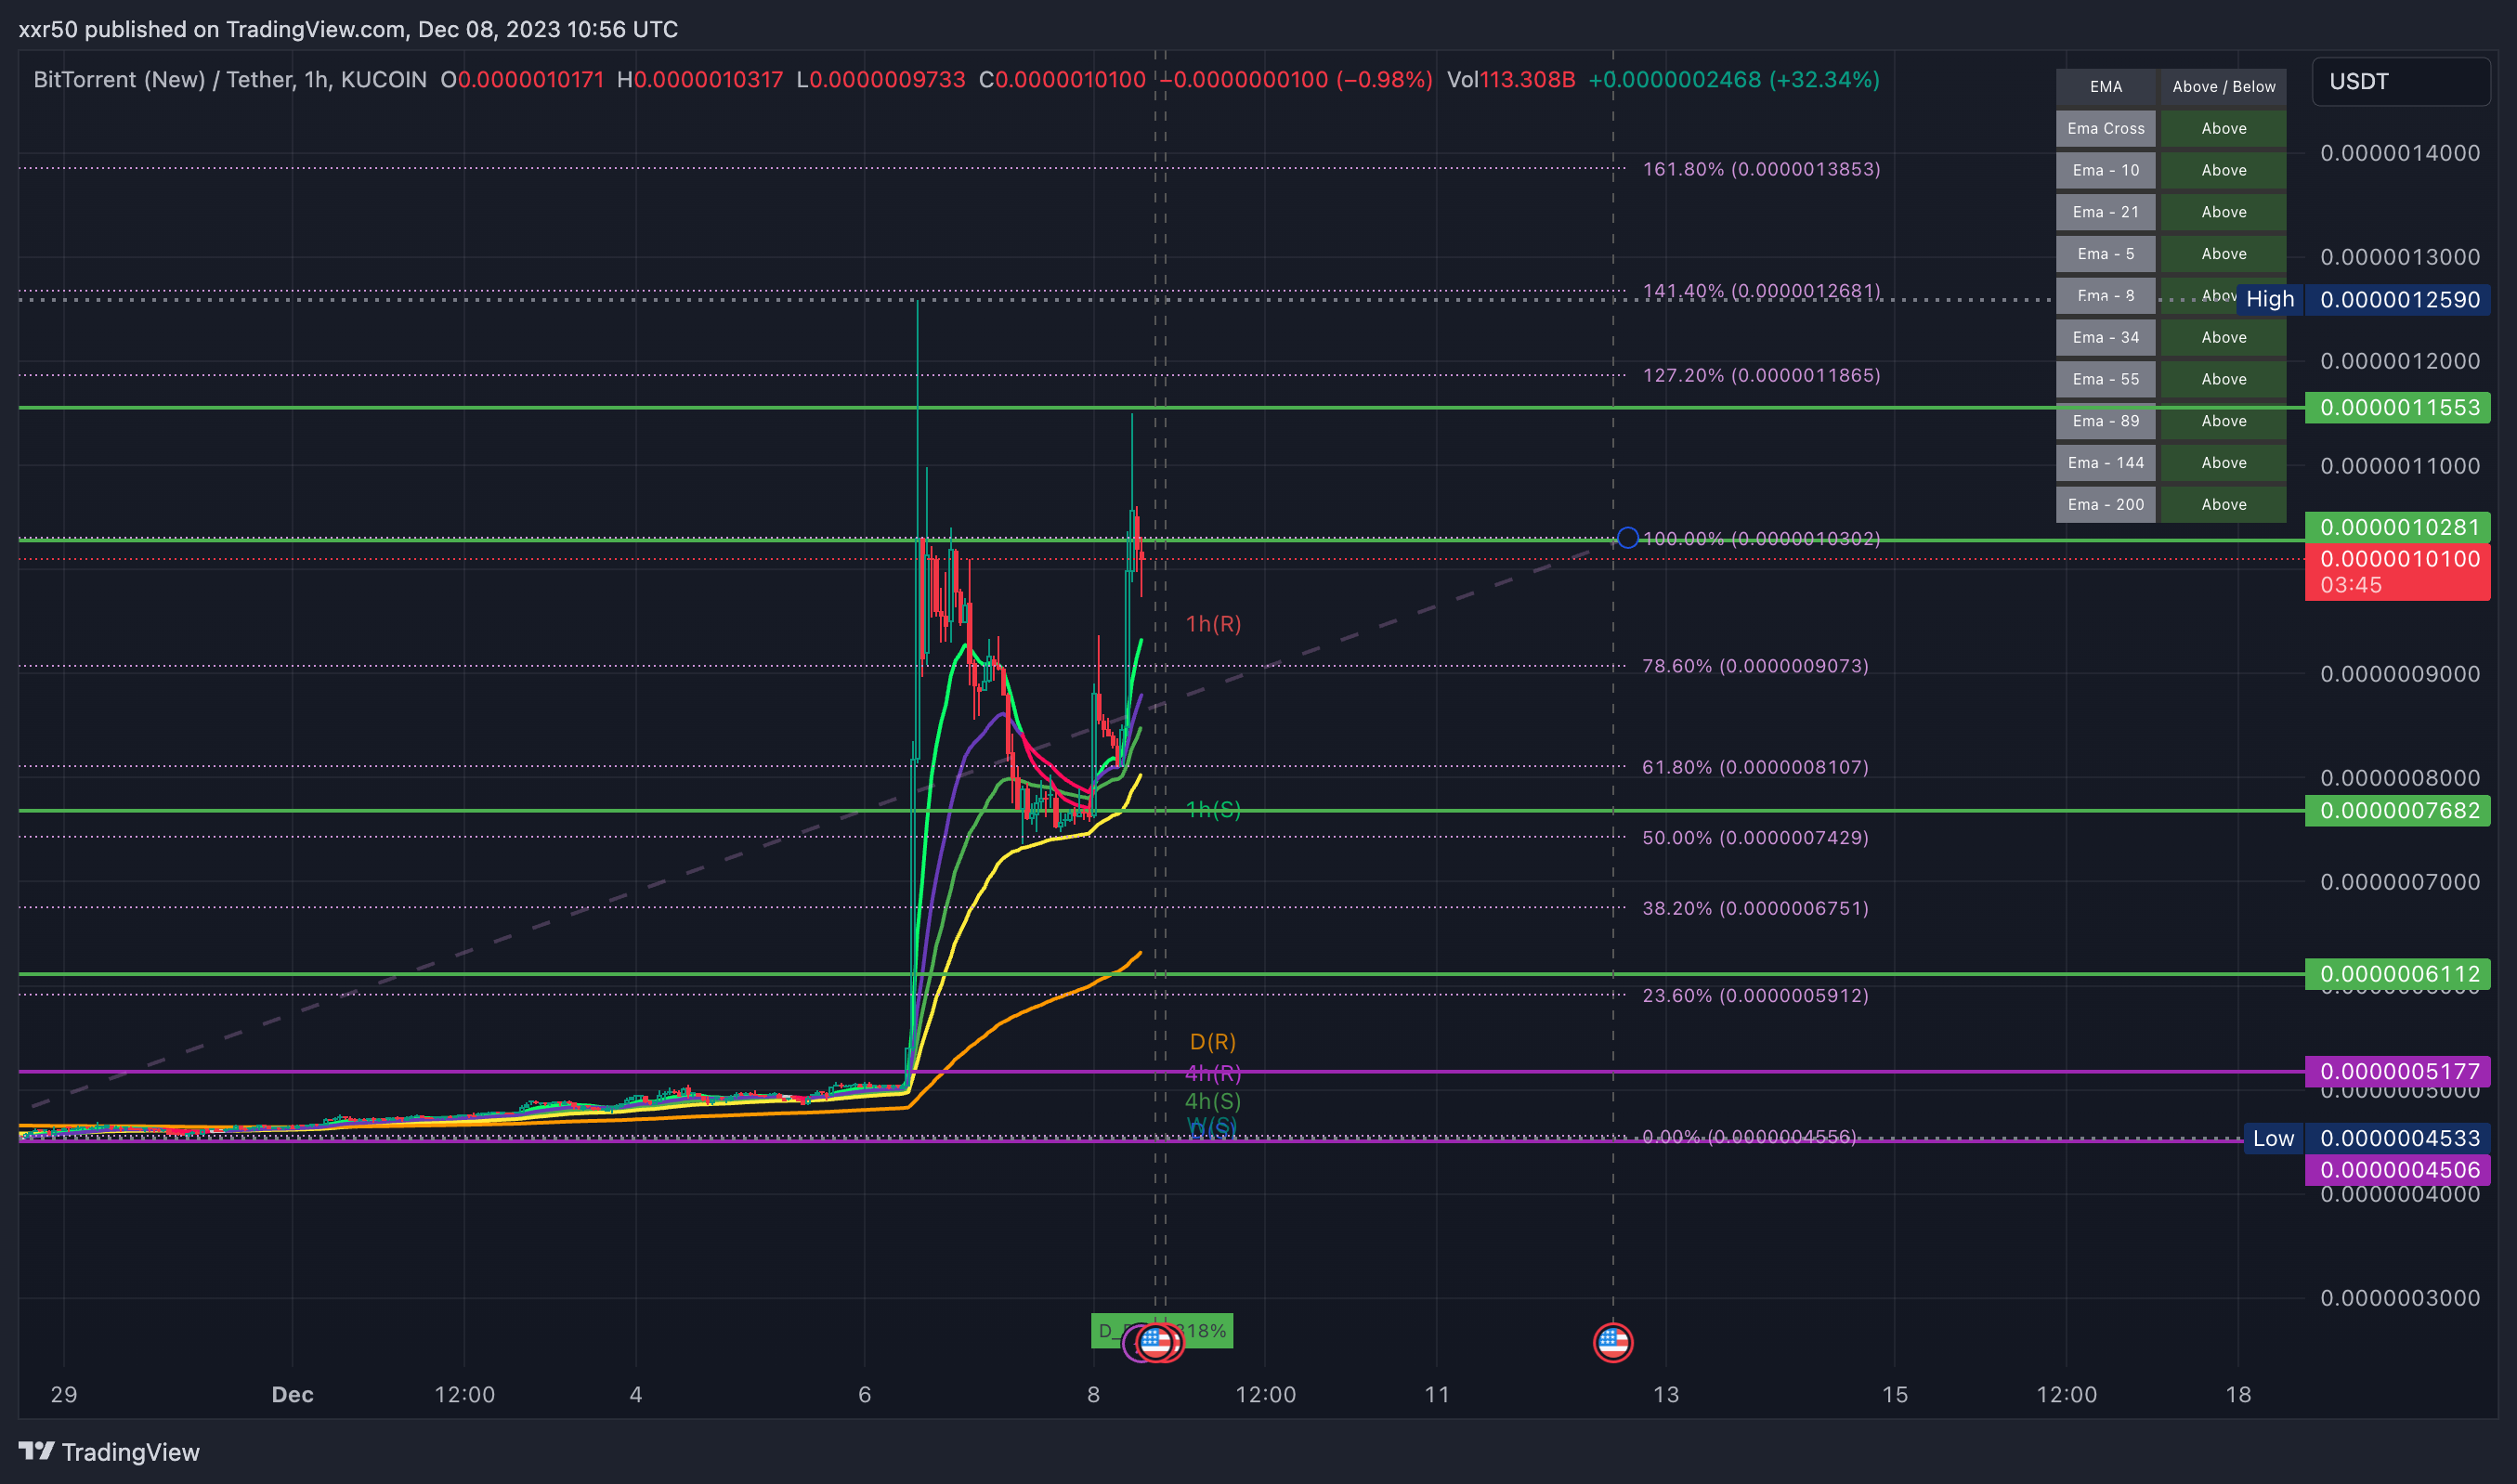Screen dimensions: 2517x1484
Task: Click the 4h(S) support label
Action: point(1213,1101)
